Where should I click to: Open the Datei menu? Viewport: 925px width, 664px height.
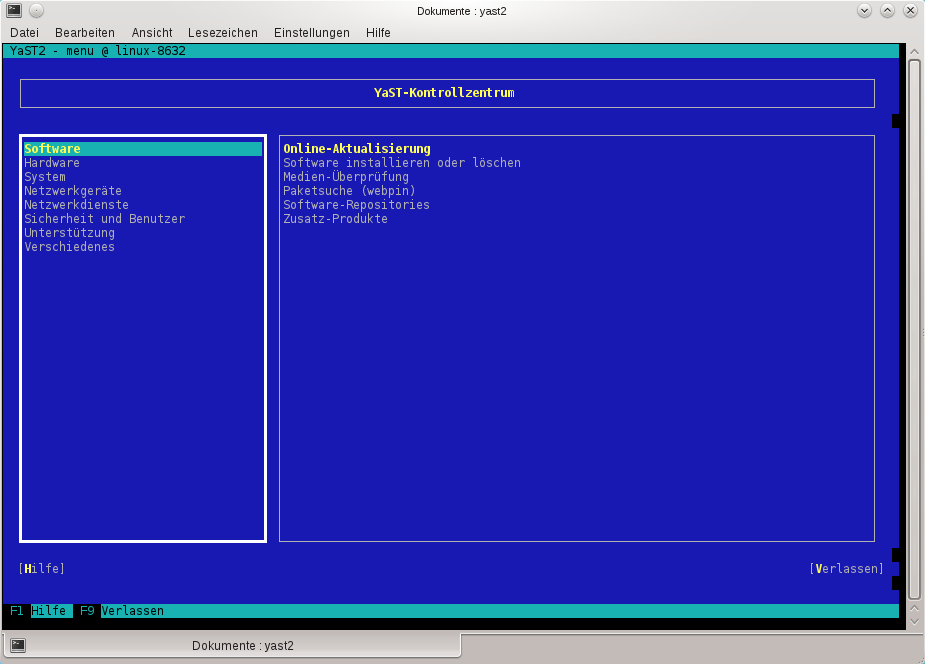click(24, 33)
